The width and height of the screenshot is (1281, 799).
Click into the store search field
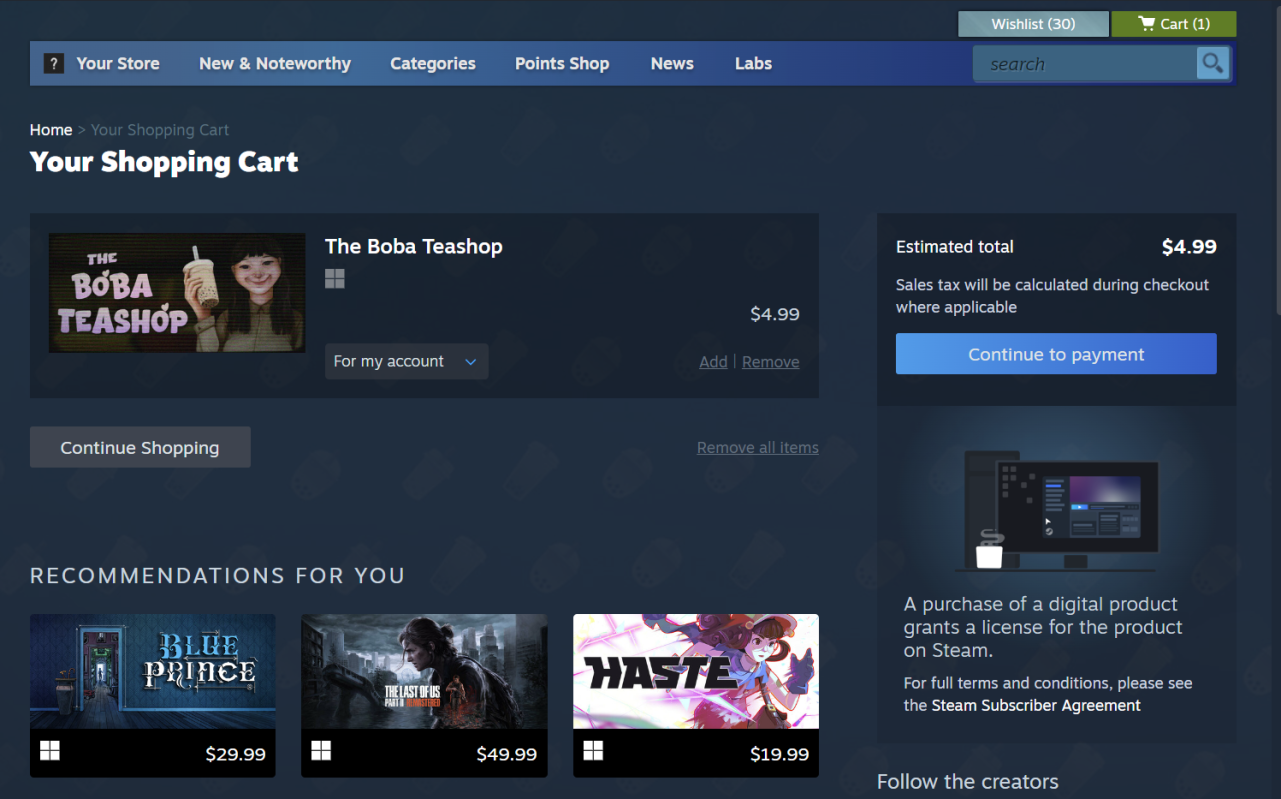[1085, 64]
